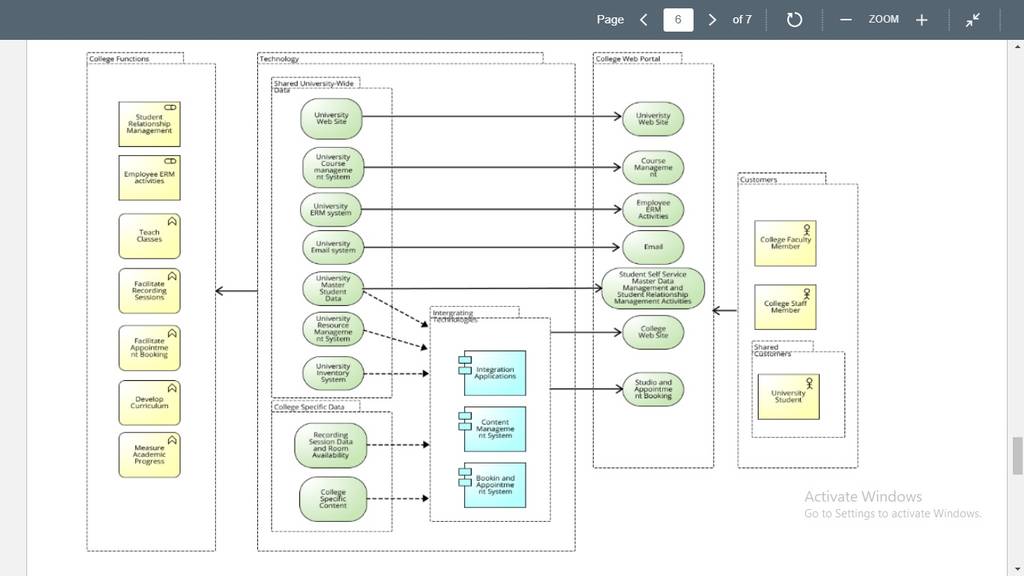
Task: Click the University Email system node
Action: coord(333,247)
